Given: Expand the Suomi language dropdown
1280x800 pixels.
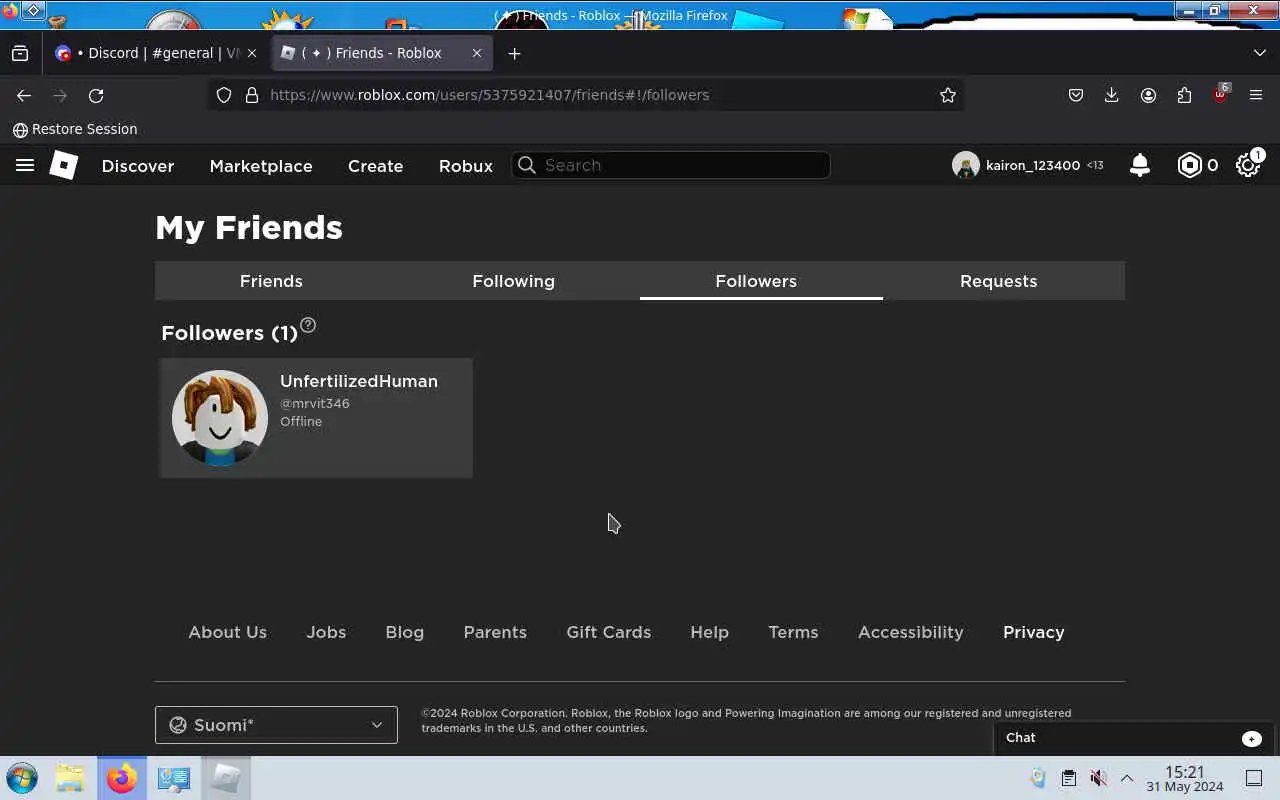Looking at the screenshot, I should [x=276, y=725].
